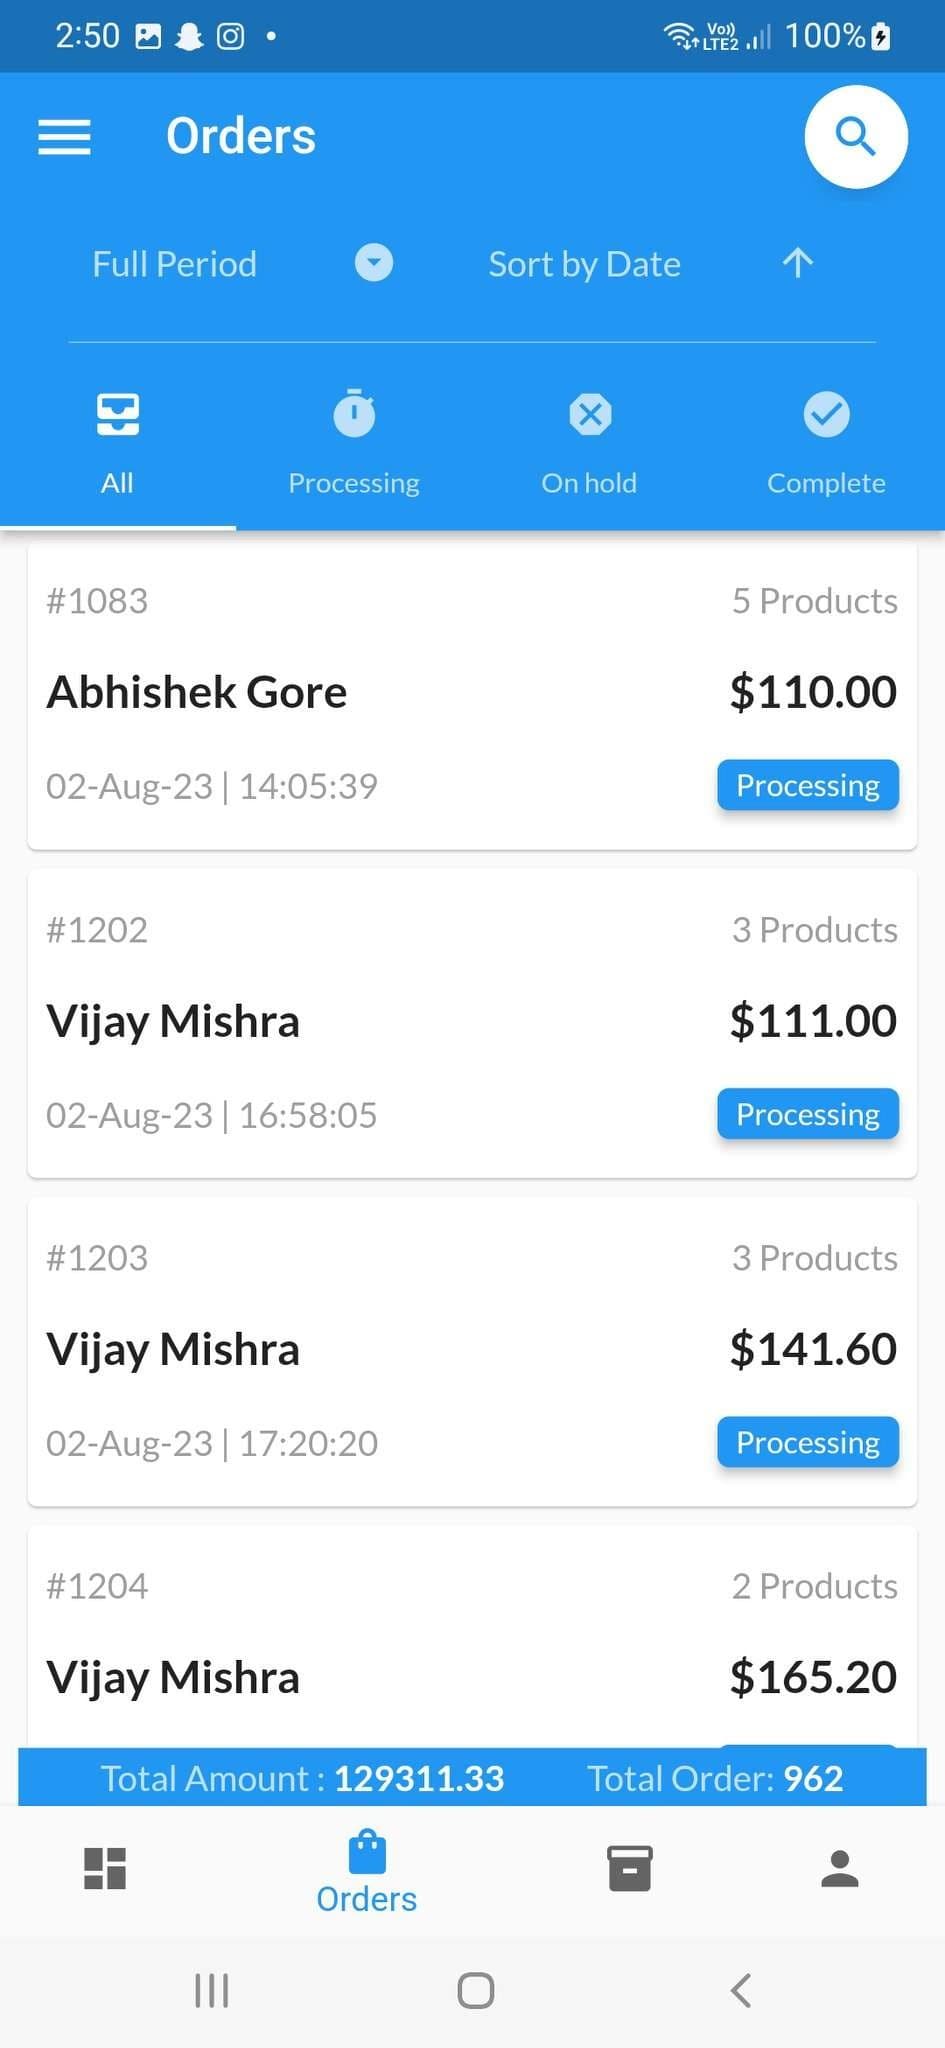Expand the Full Period dropdown arrow

click(x=374, y=264)
